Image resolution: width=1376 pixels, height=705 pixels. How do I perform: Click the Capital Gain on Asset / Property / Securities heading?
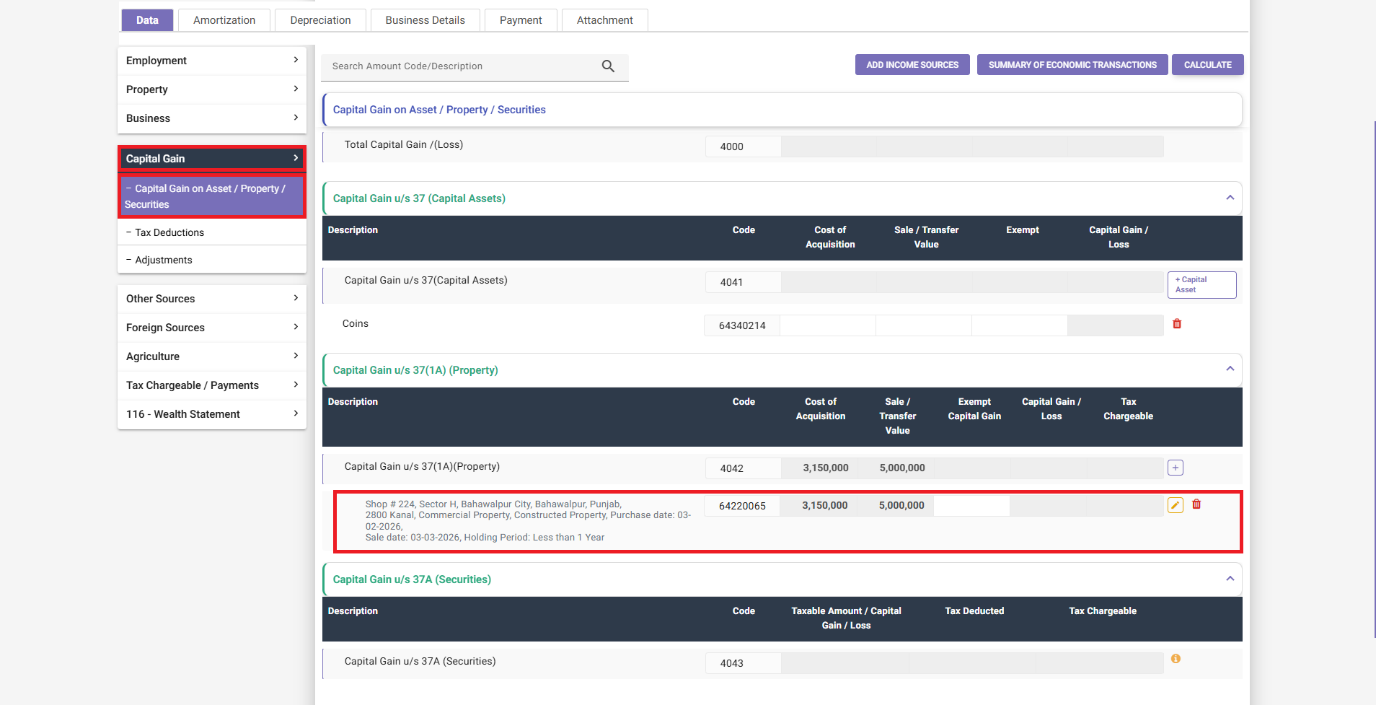click(439, 110)
